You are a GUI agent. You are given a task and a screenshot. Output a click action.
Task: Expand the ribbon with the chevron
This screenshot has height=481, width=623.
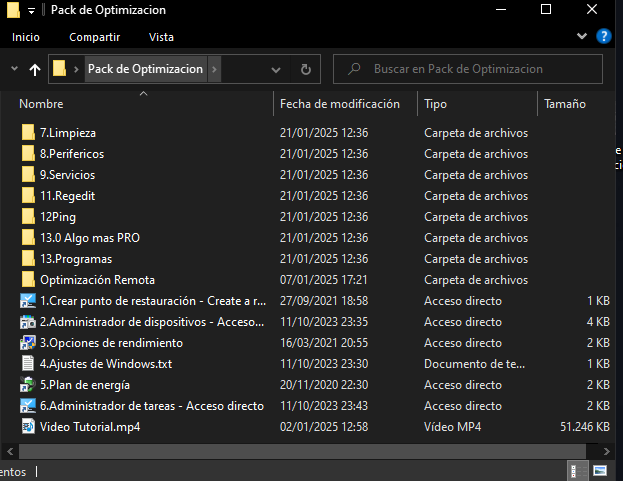(582, 37)
